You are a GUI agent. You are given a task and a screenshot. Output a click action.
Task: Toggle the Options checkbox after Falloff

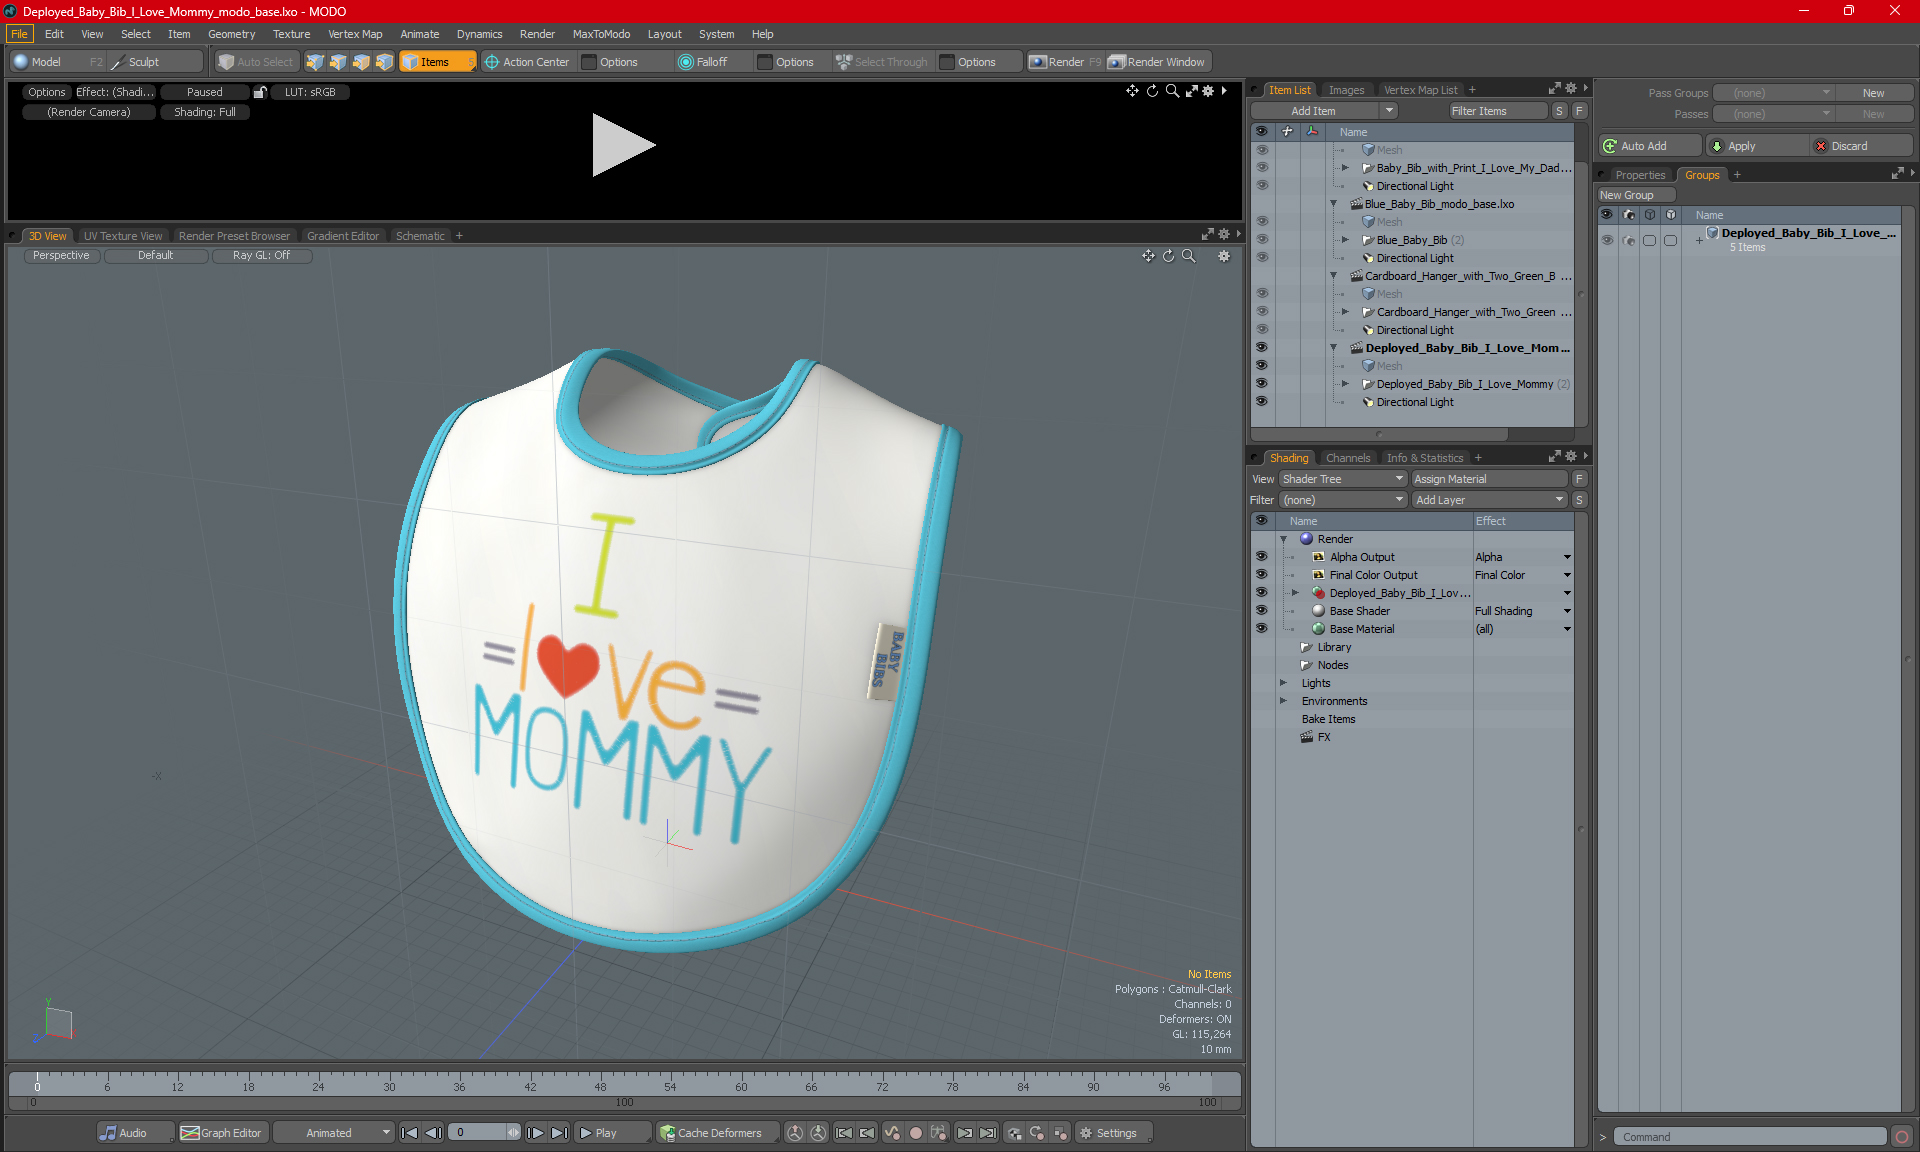coord(765,62)
